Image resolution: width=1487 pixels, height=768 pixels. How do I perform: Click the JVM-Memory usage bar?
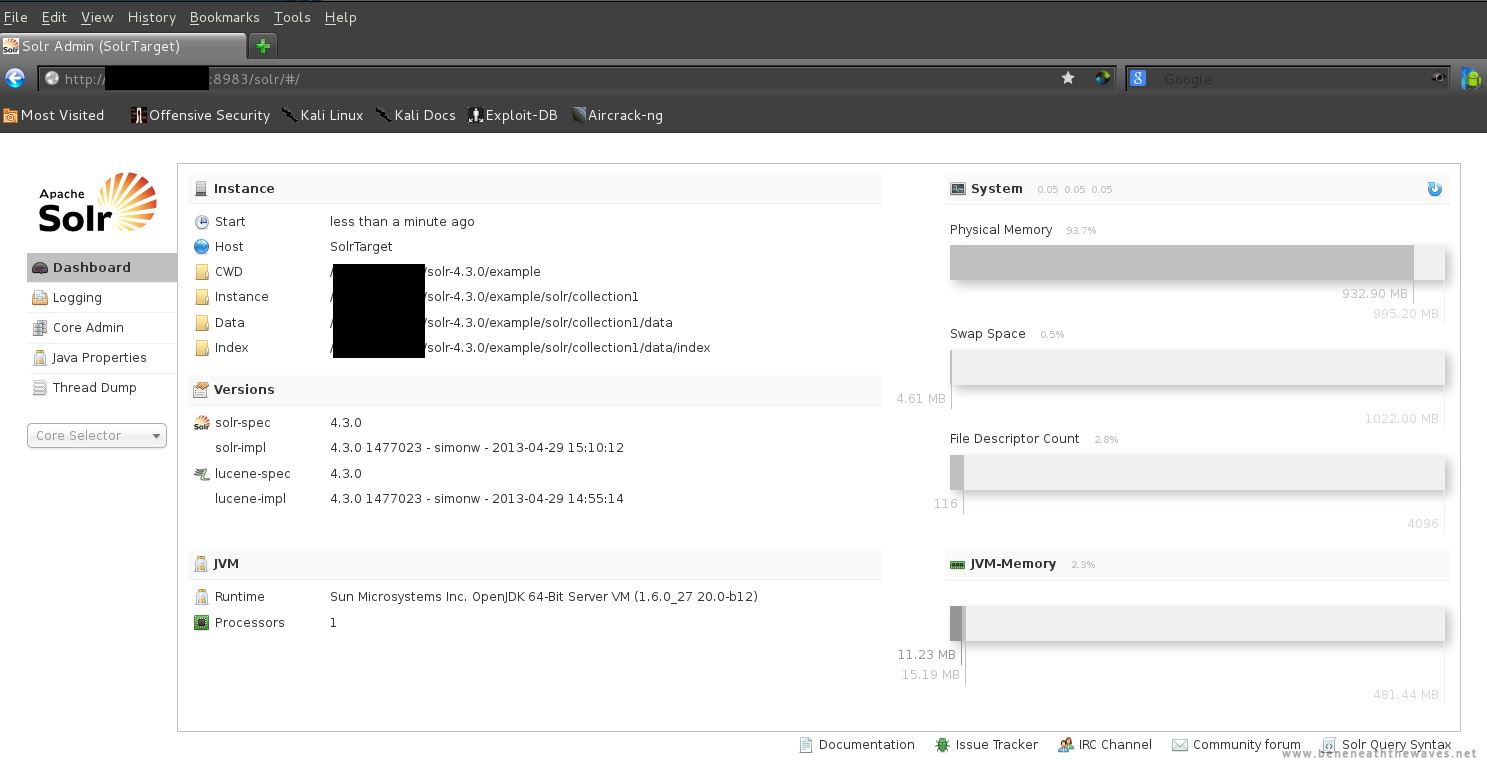pos(1197,623)
